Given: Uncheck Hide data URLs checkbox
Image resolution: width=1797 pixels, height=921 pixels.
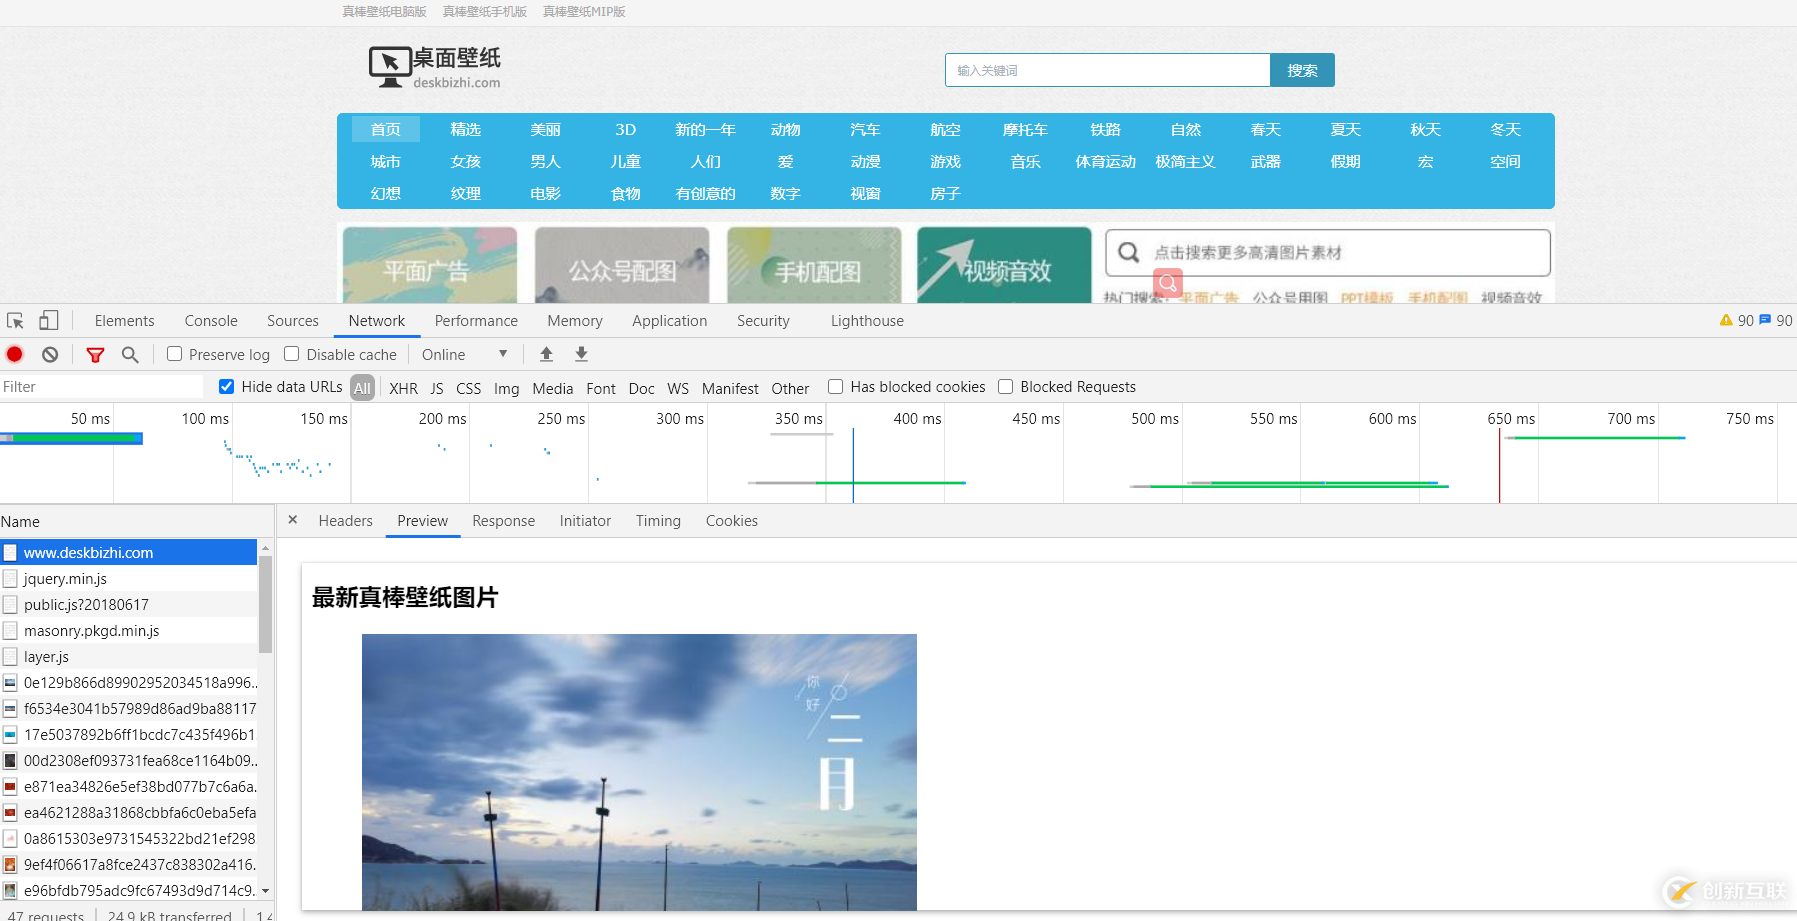Looking at the screenshot, I should 227,387.
